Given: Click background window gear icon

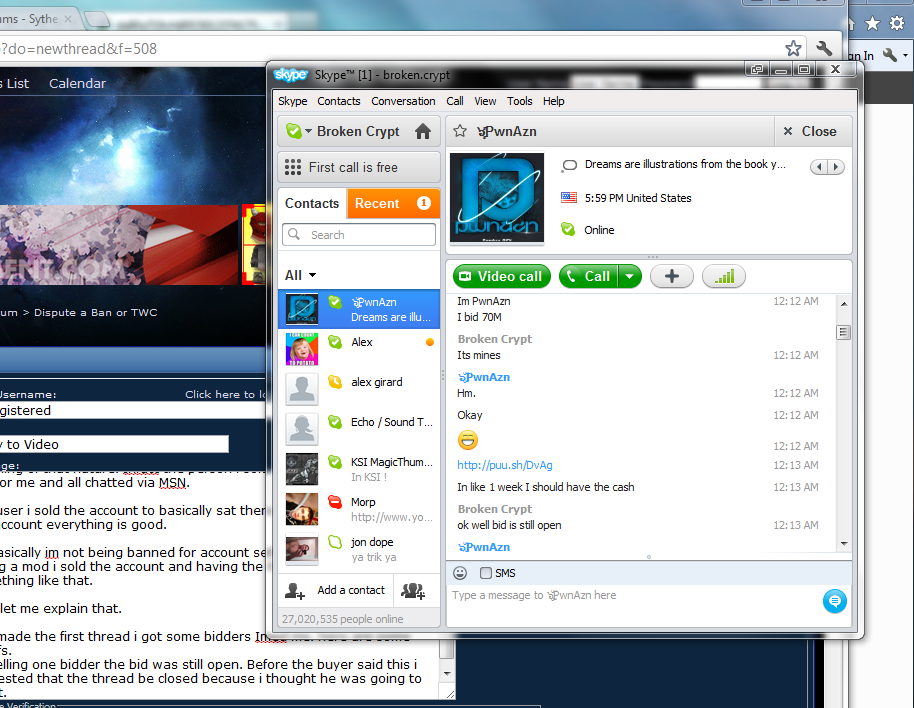Looking at the screenshot, I should point(897,23).
